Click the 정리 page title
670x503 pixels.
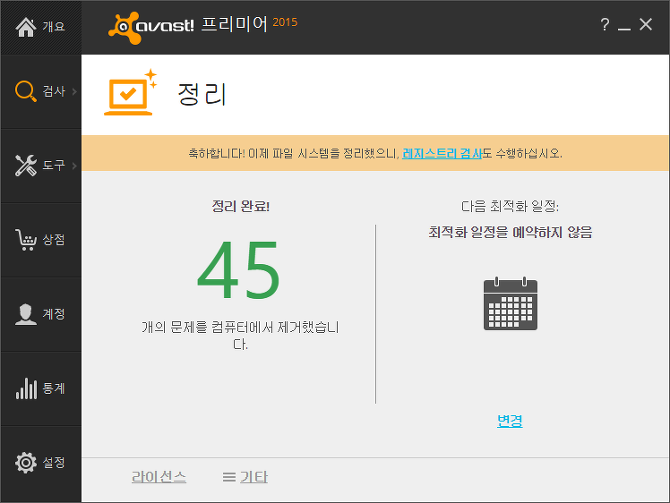click(202, 94)
